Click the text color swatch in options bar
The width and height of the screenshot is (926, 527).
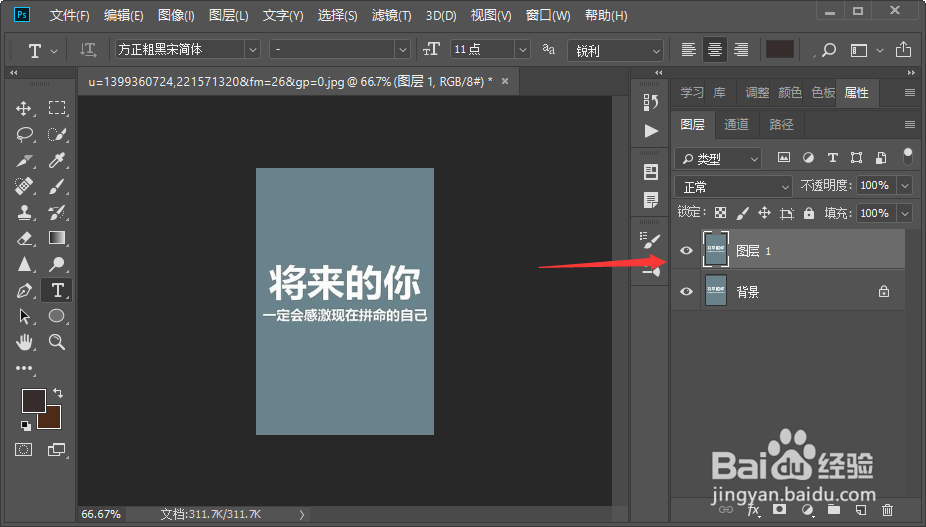pos(780,50)
